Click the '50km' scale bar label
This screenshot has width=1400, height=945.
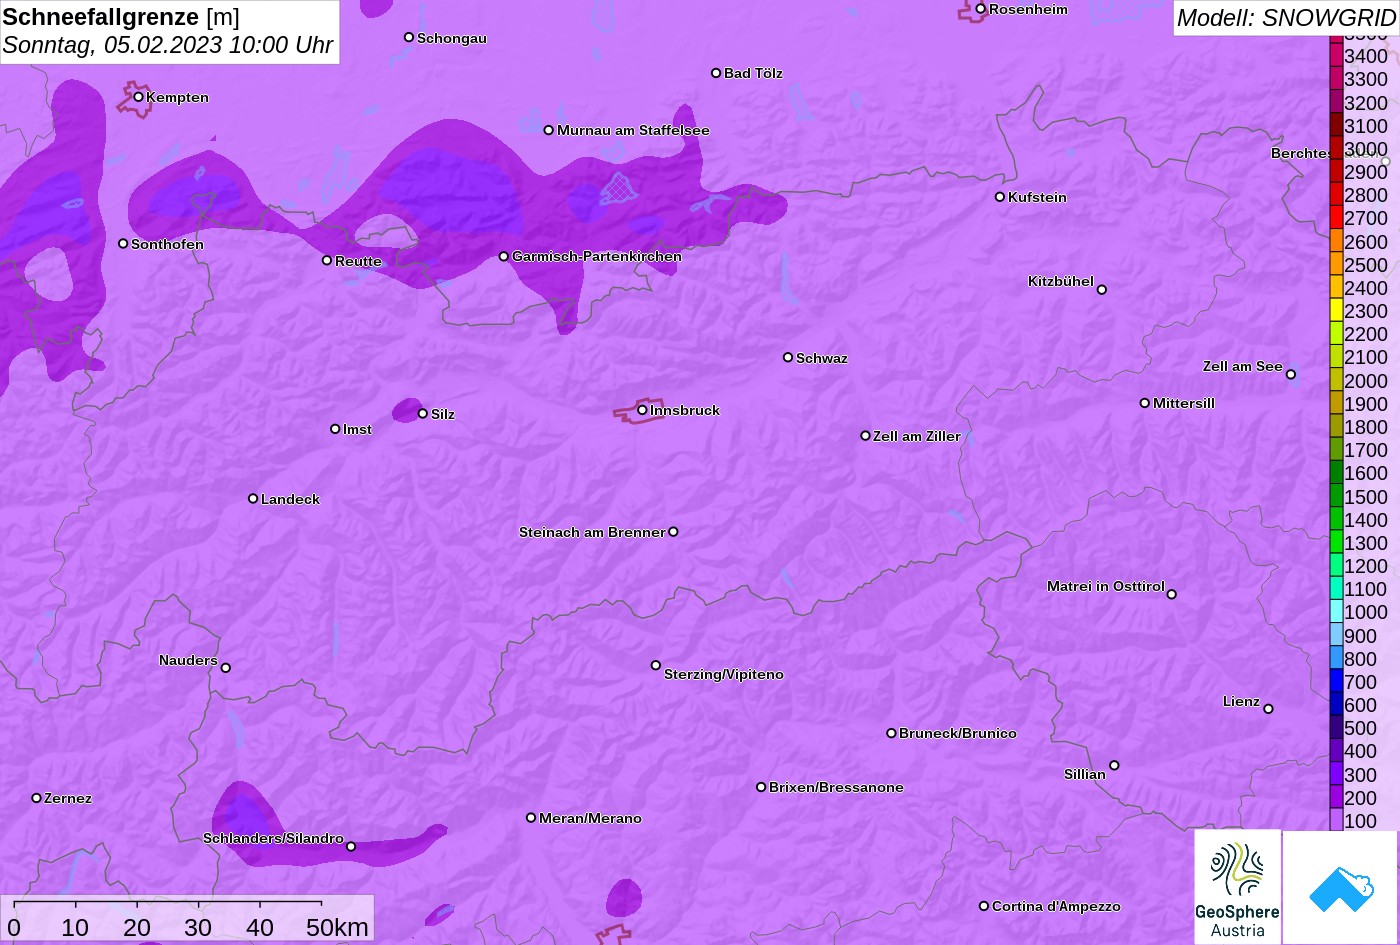337,927
